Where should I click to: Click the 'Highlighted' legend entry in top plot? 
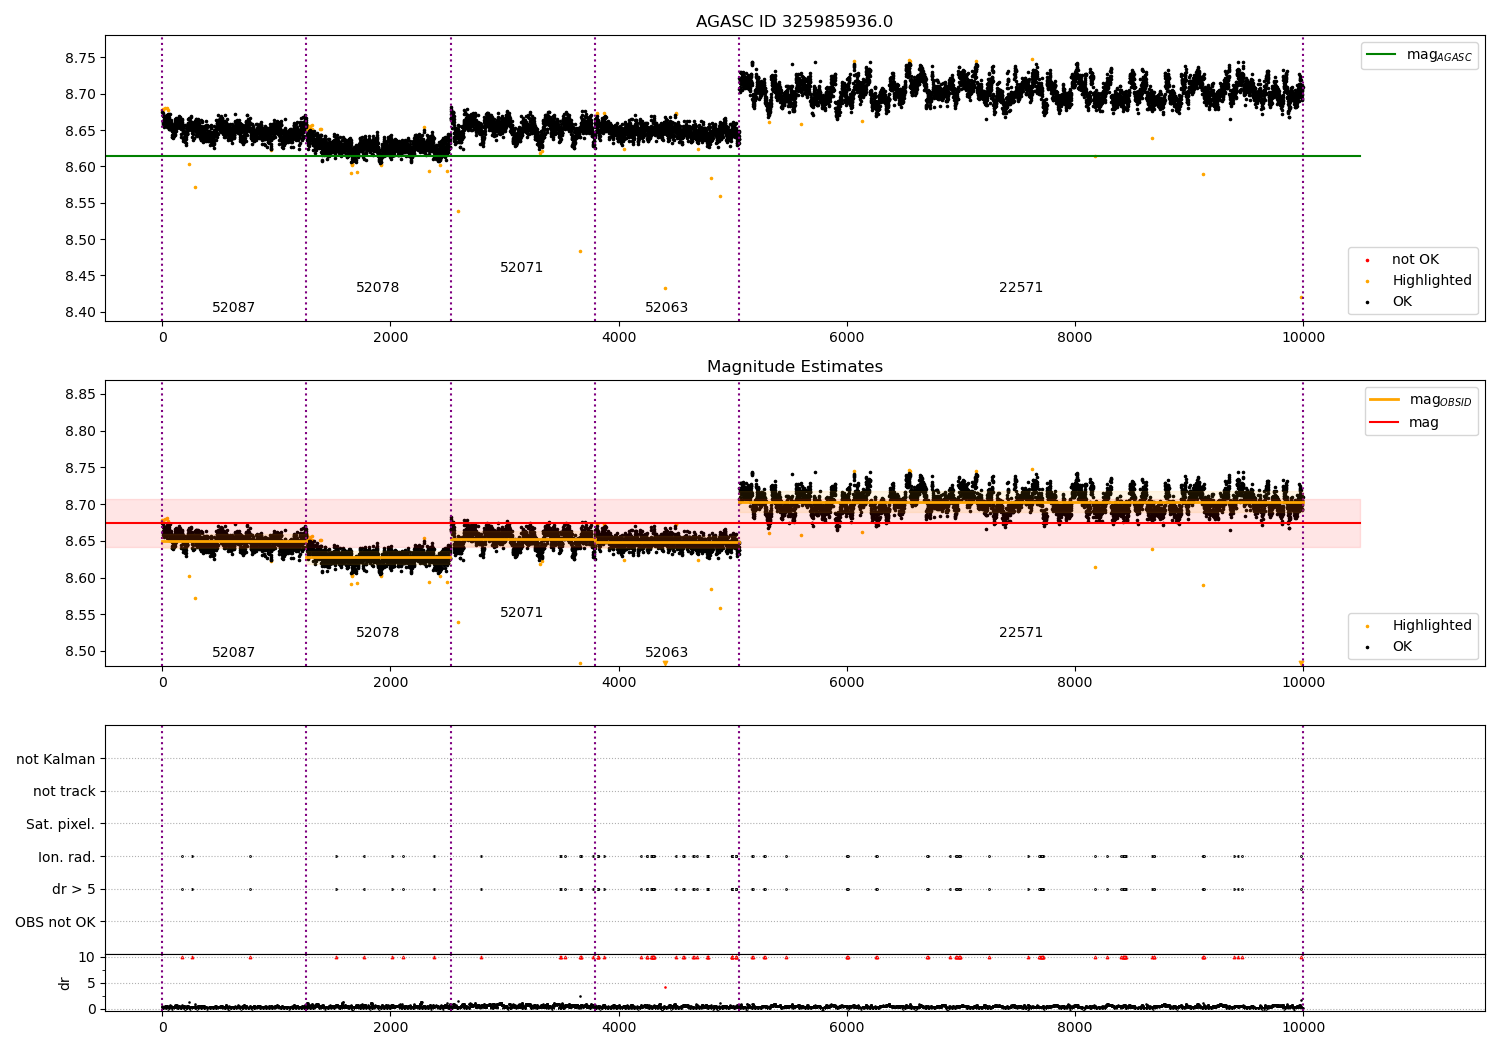pos(1431,281)
